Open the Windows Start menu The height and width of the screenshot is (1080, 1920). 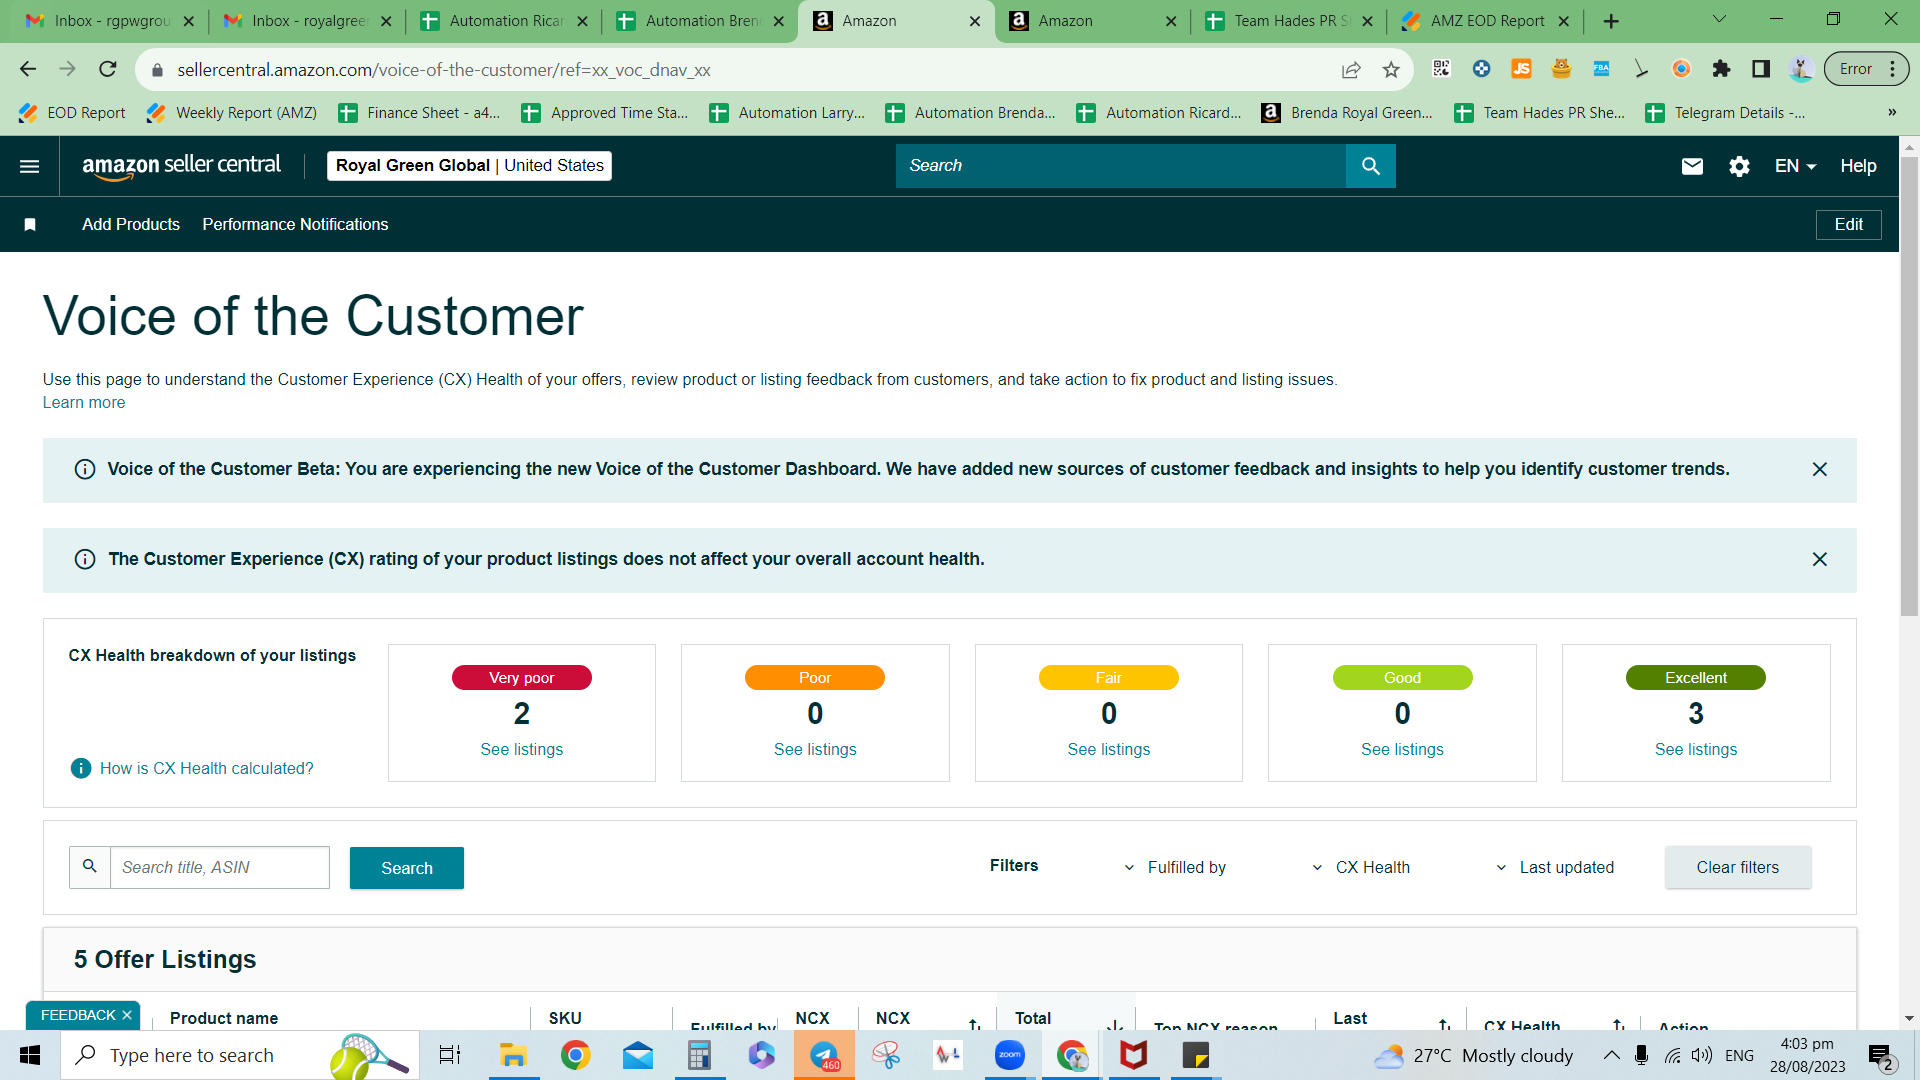(x=30, y=1055)
